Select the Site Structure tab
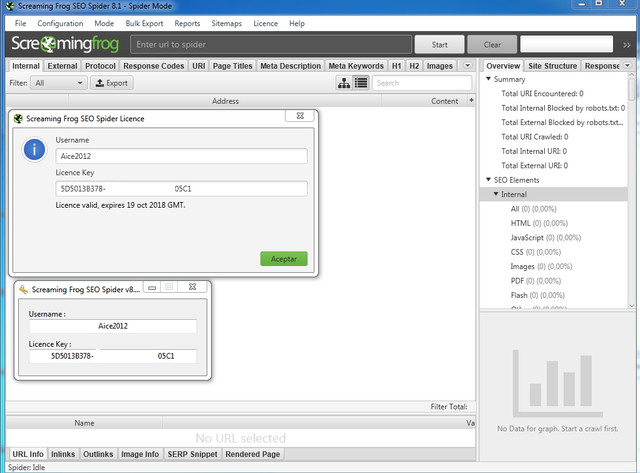This screenshot has height=473, width=640. click(552, 66)
